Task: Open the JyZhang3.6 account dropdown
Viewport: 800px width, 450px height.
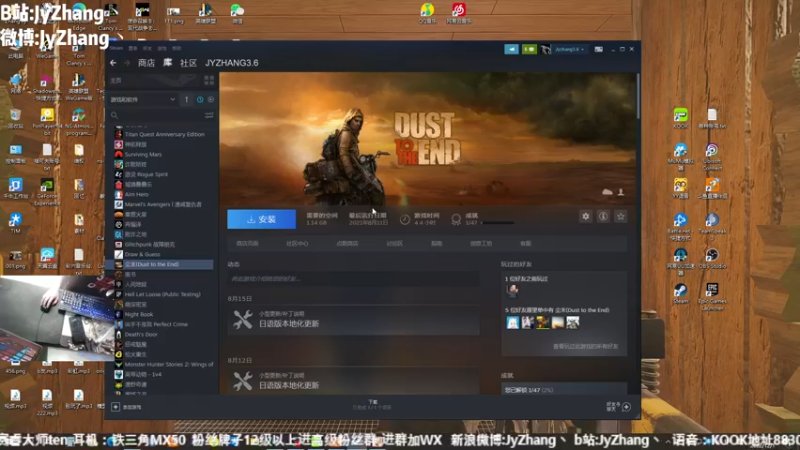Action: coord(570,49)
